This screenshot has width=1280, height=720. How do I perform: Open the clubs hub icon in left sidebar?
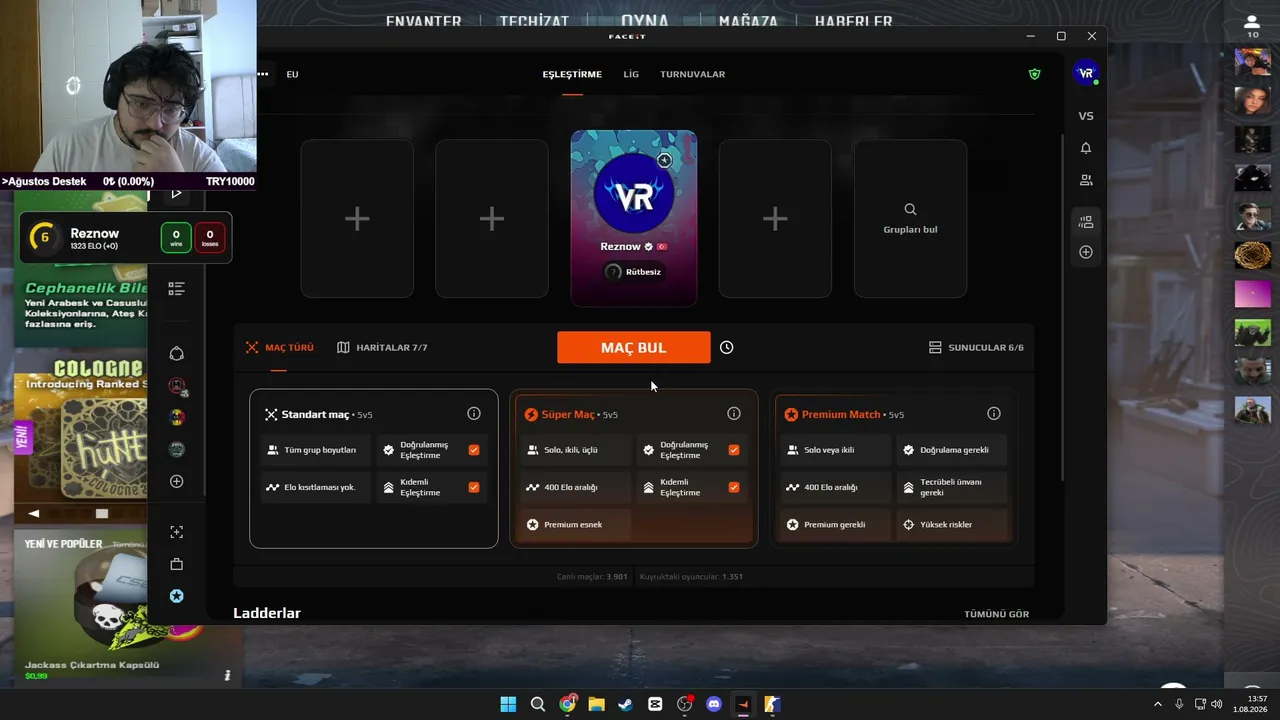177,353
